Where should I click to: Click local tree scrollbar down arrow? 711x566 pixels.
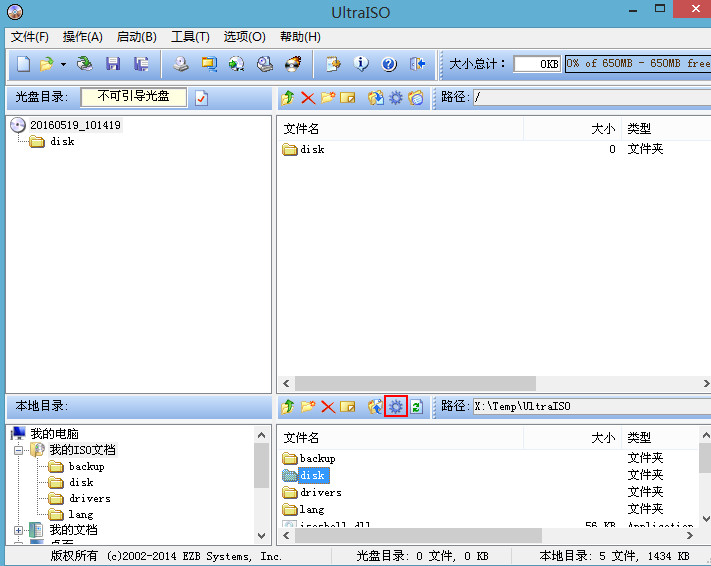pos(262,536)
